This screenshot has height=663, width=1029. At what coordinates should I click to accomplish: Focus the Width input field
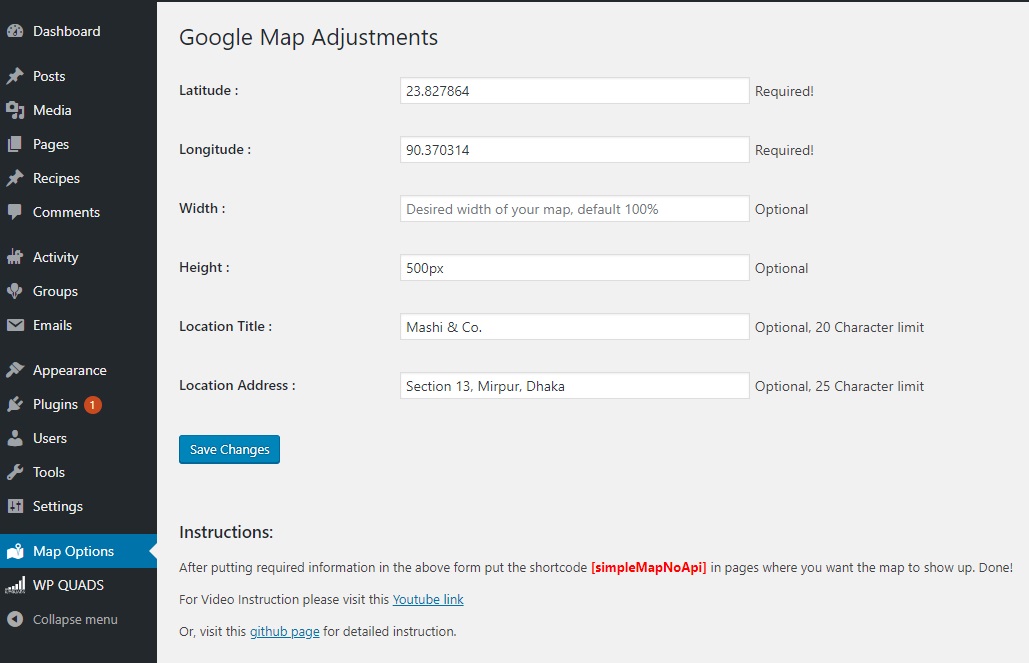(x=574, y=209)
